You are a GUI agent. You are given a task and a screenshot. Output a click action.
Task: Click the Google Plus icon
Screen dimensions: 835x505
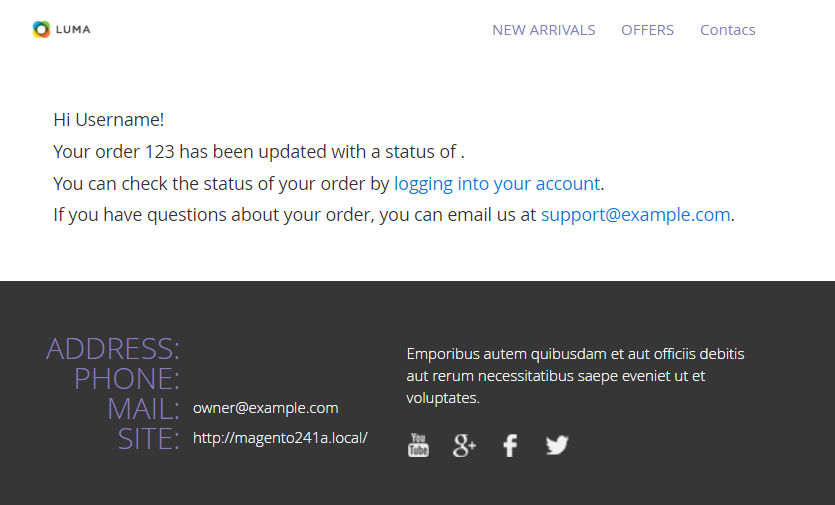464,445
